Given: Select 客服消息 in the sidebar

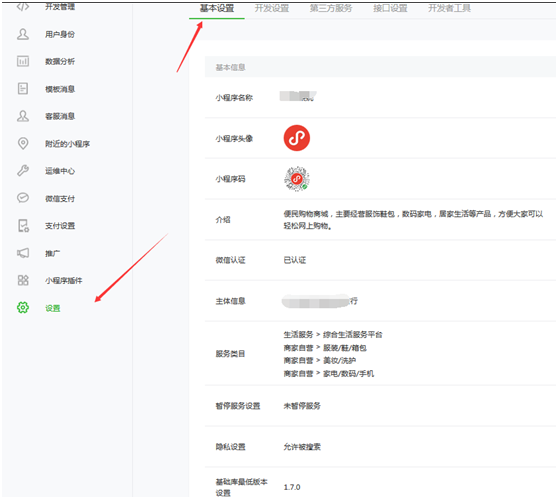Looking at the screenshot, I should click(x=60, y=116).
